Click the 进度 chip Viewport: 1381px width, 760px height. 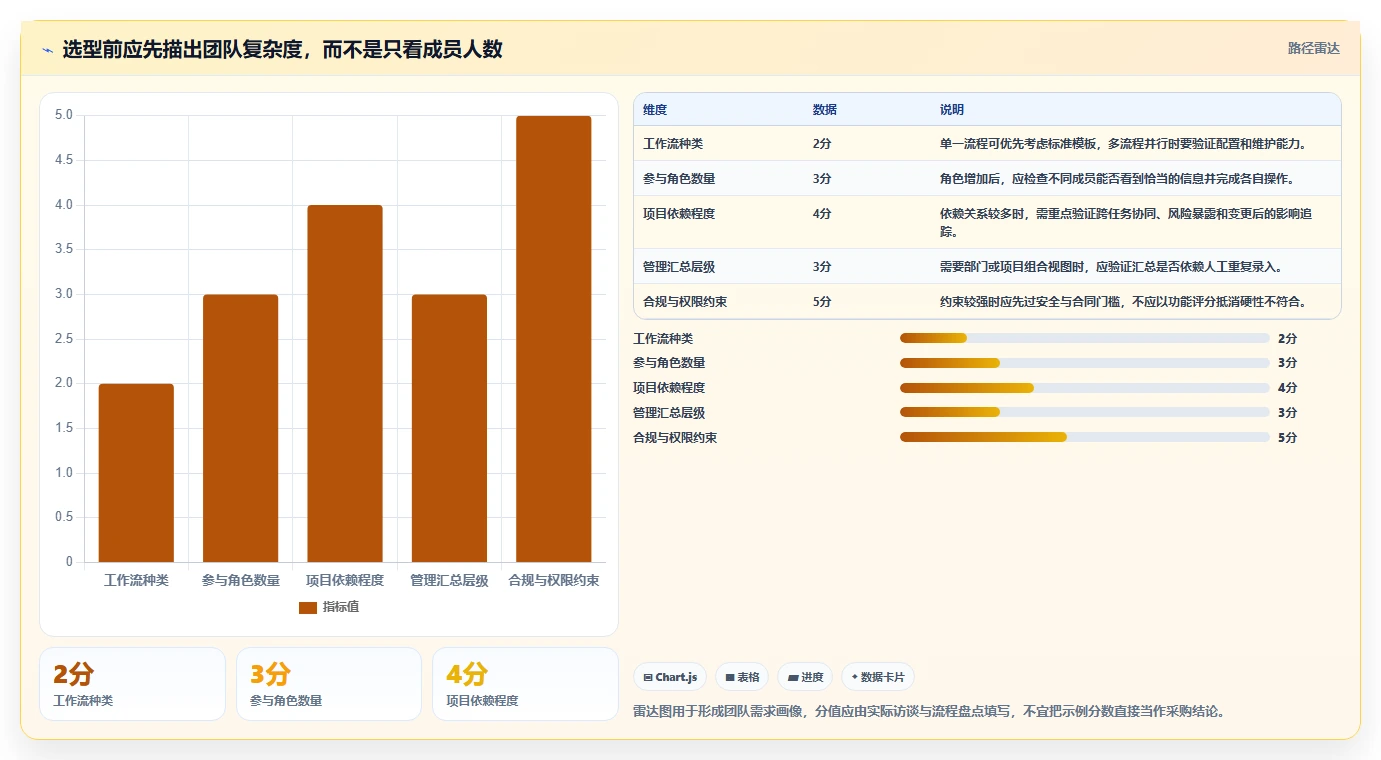tap(805, 677)
